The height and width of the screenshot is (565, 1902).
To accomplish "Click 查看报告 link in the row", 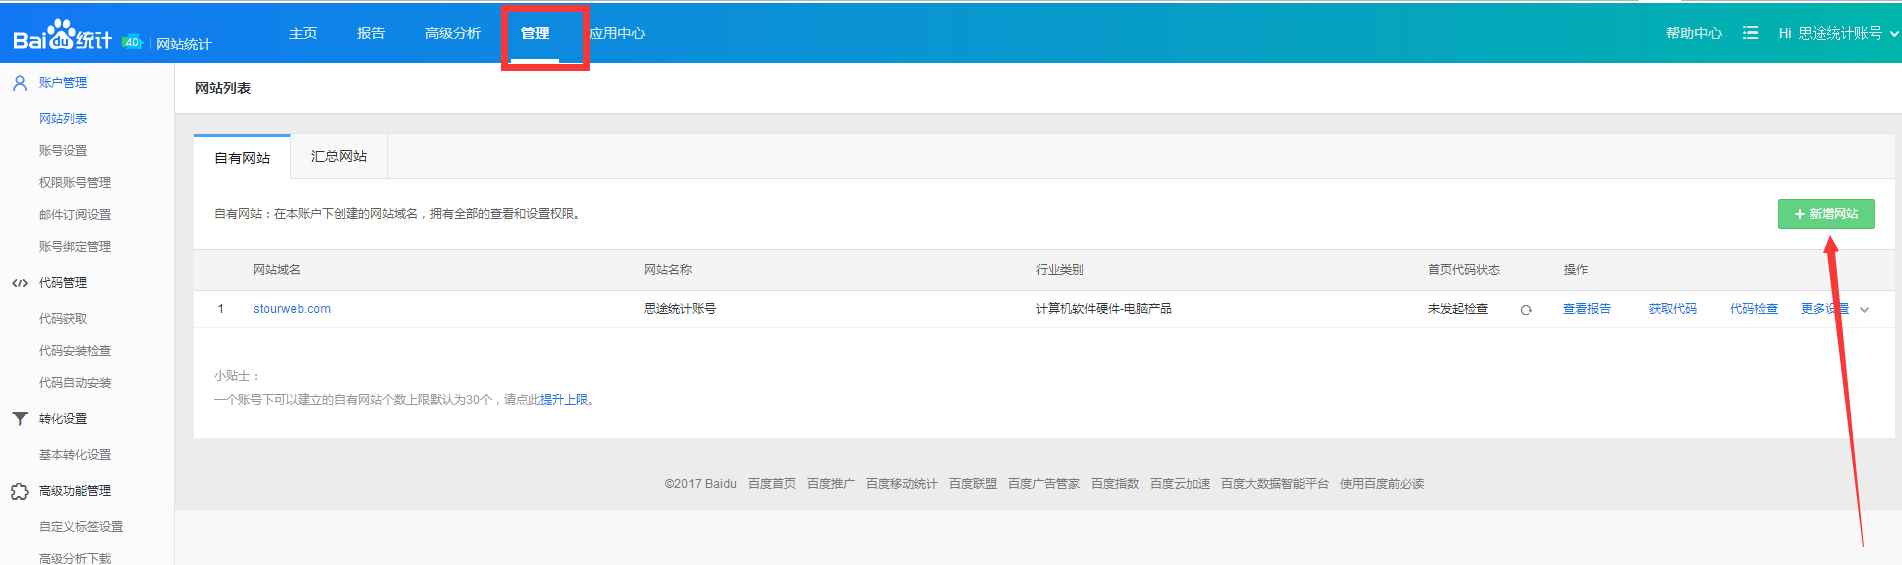I will [x=1586, y=309].
